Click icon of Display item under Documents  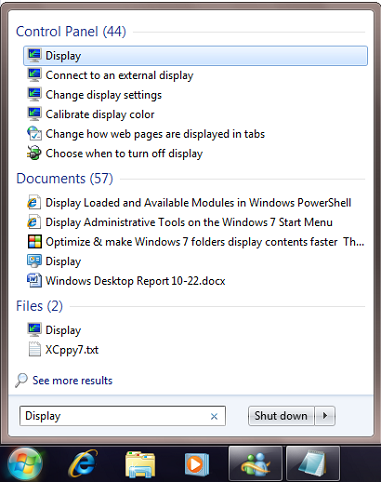click(x=34, y=261)
